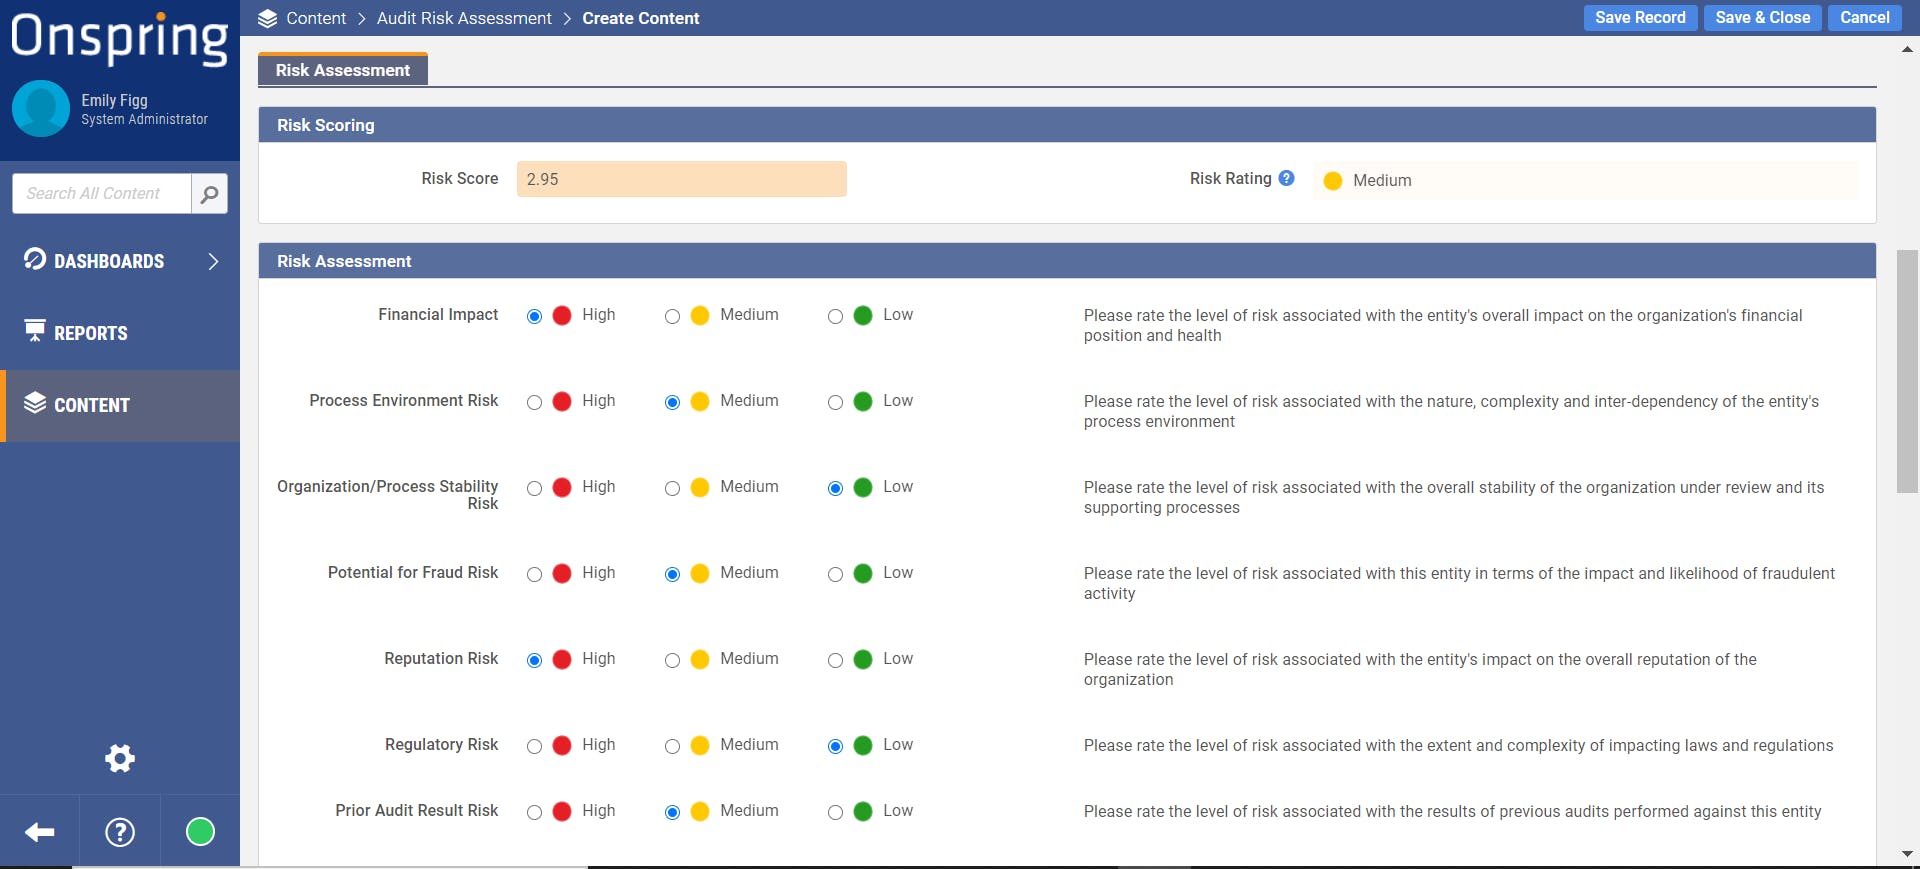The height and width of the screenshot is (869, 1920).
Task: Click the Risk Score field
Action: pos(681,179)
